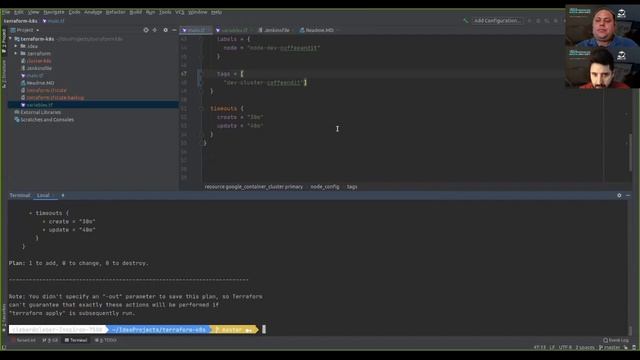
Task: Select the Local terminal tab
Action: pos(43,196)
